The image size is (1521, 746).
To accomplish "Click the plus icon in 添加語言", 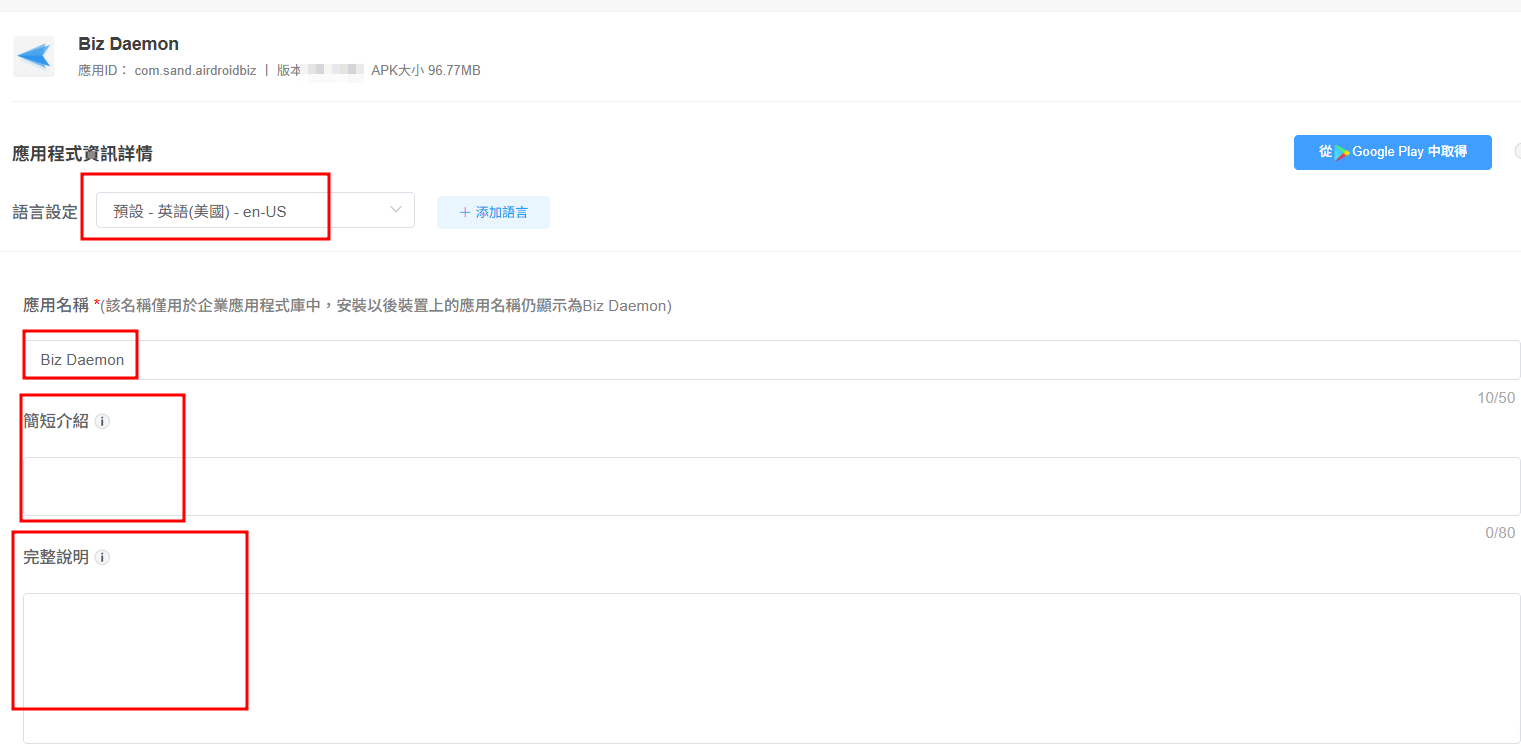I will 464,212.
